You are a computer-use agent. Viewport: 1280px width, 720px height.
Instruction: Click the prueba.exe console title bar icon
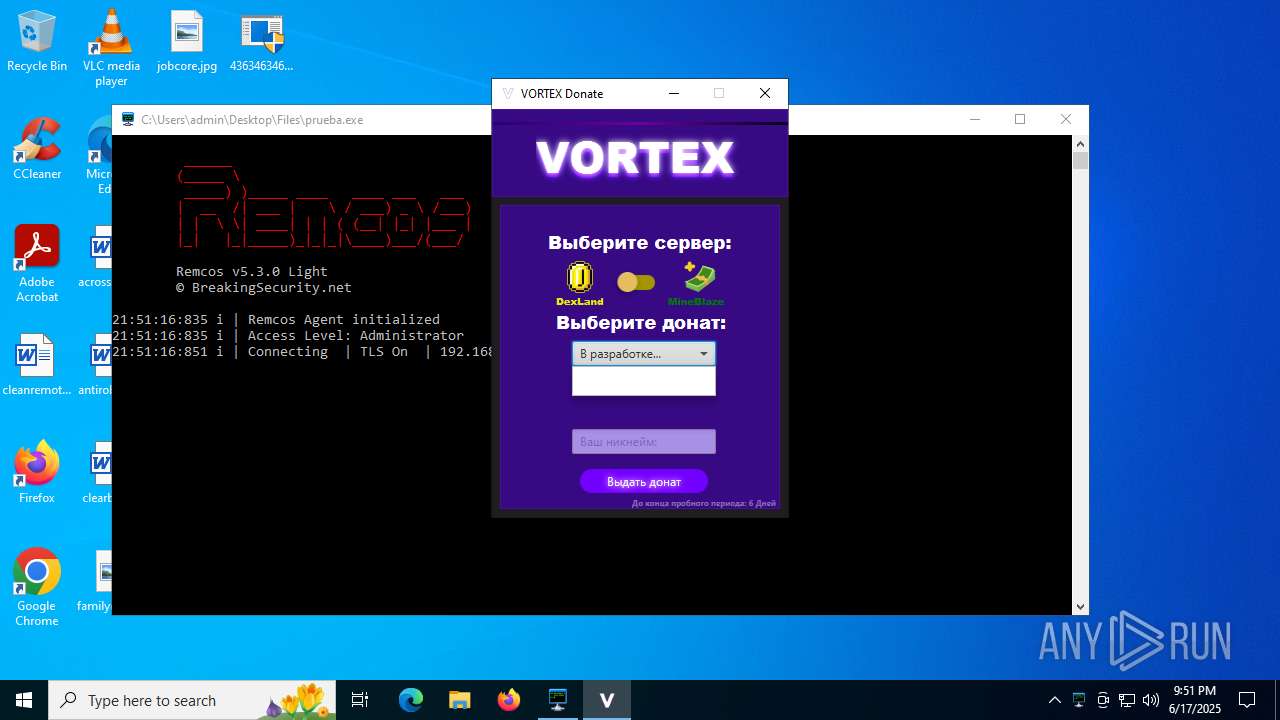128,119
